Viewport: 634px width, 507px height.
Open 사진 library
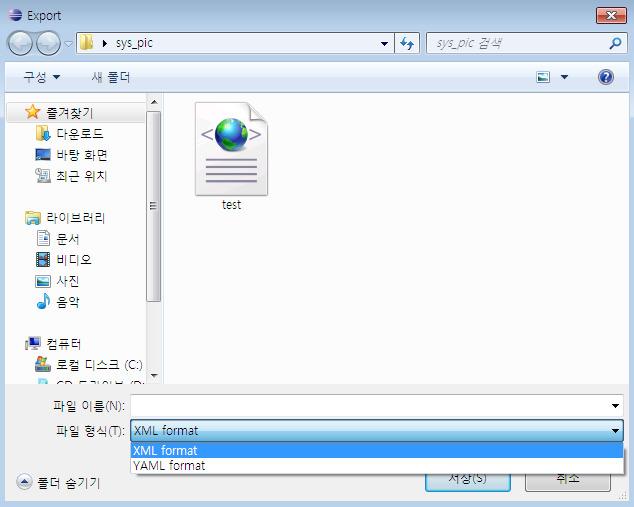click(x=68, y=281)
